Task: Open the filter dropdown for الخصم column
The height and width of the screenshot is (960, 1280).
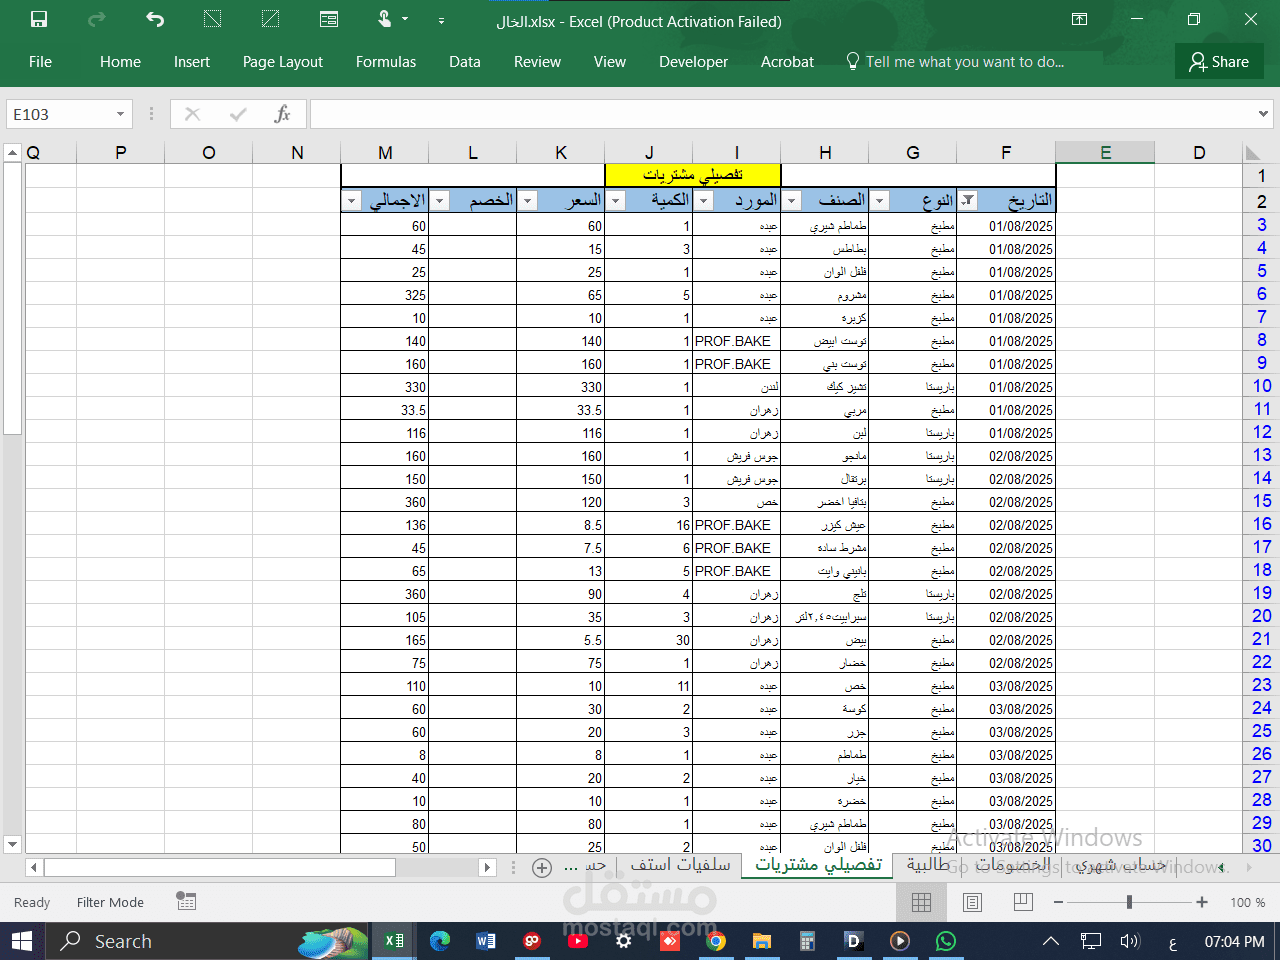Action: point(440,200)
